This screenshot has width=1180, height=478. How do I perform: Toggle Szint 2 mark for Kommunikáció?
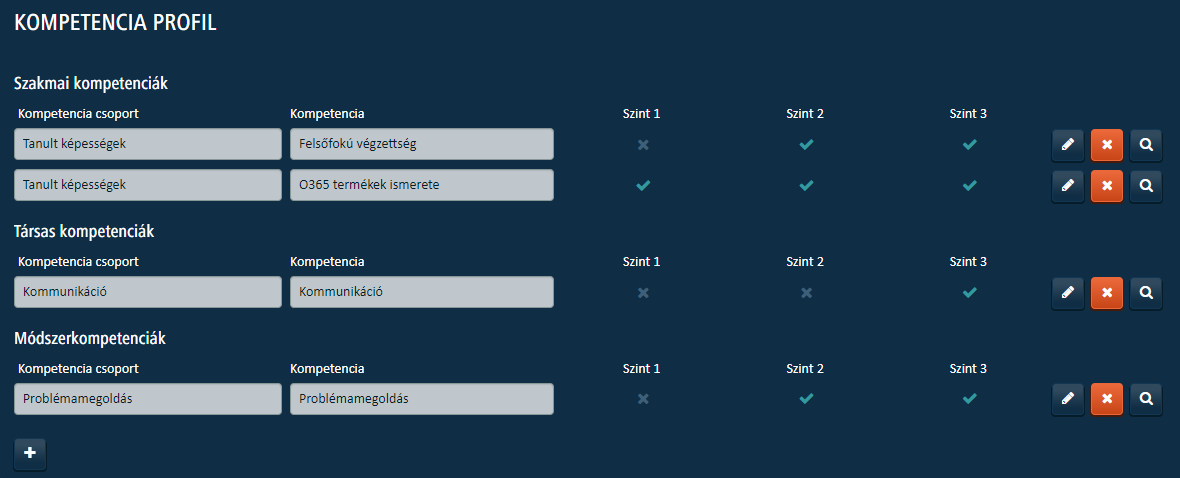806,292
